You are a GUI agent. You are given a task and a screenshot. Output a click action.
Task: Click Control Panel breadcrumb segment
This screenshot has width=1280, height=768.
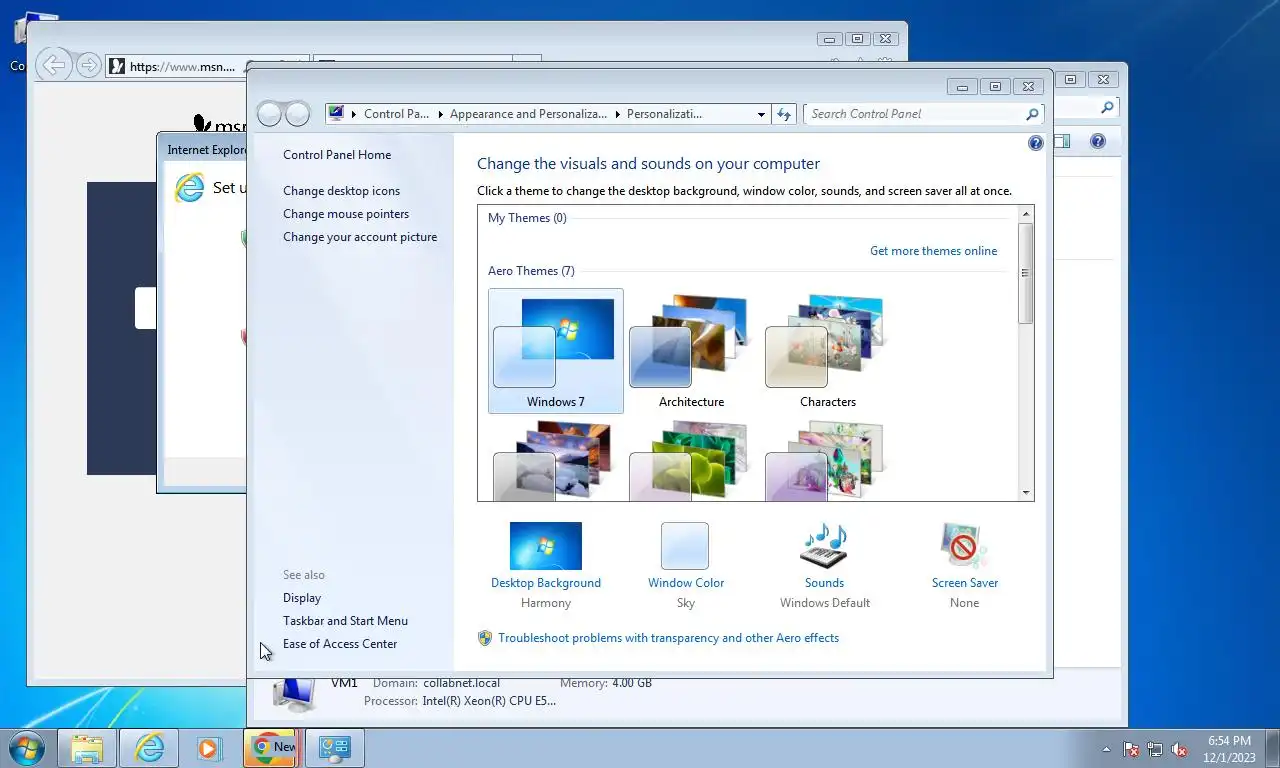(396, 114)
